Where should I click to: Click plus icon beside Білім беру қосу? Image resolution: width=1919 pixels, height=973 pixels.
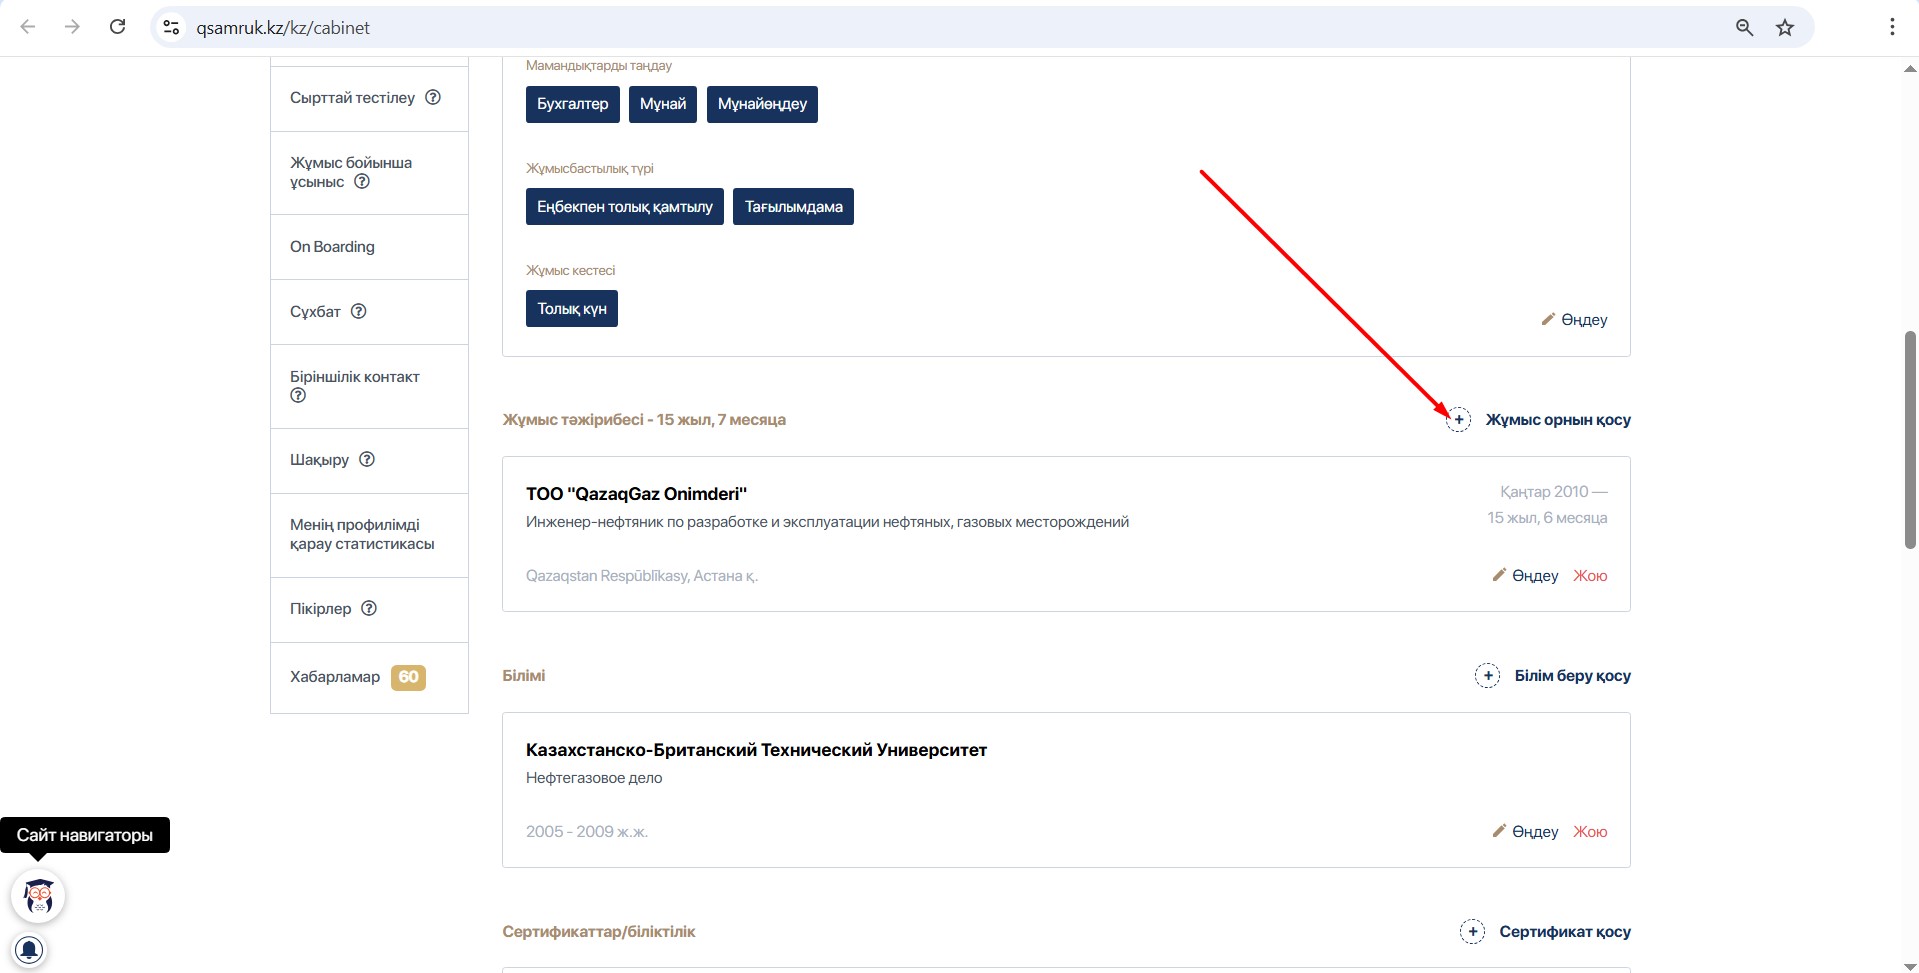click(1487, 676)
